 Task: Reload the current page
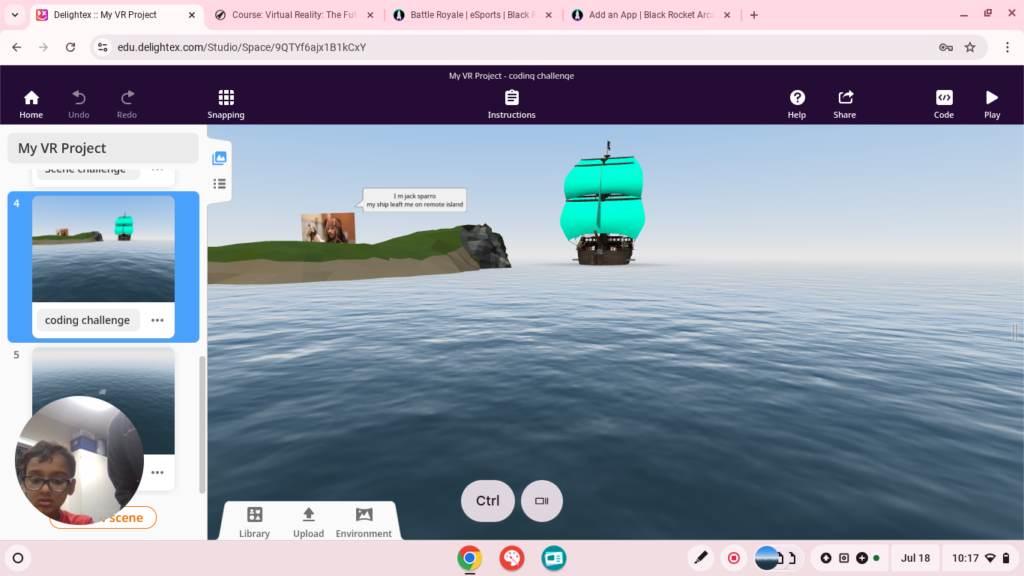(x=71, y=47)
